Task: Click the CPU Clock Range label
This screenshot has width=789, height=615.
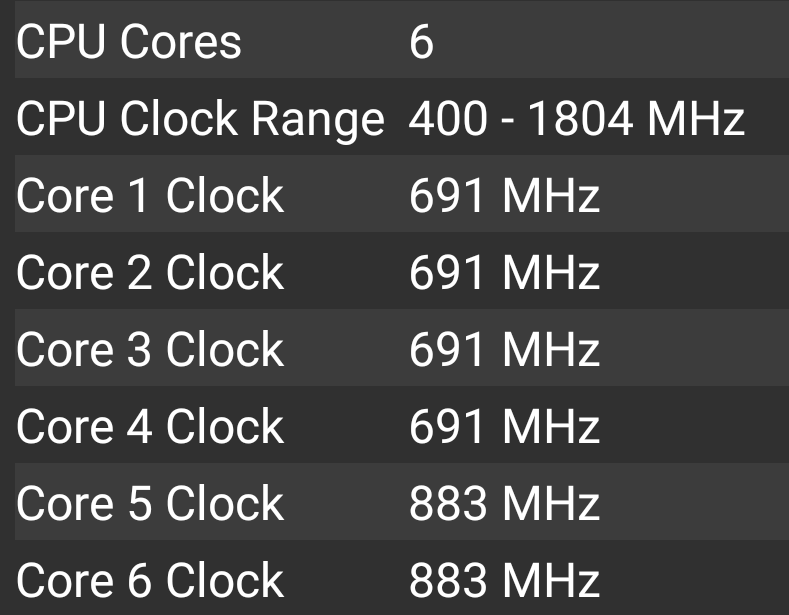Action: [200, 119]
